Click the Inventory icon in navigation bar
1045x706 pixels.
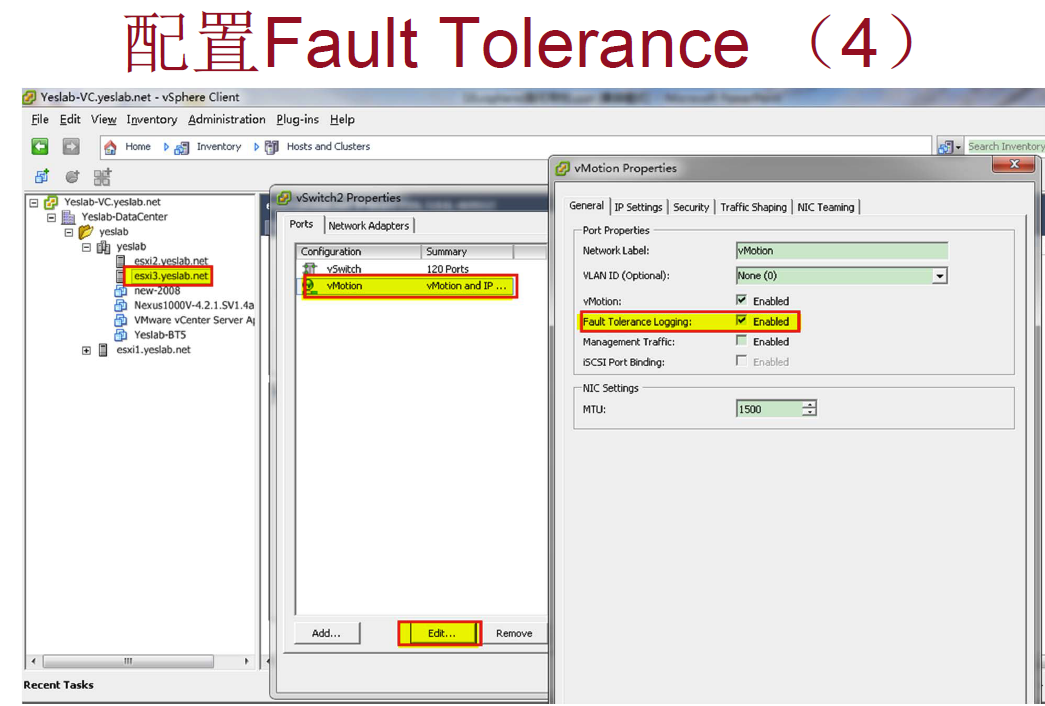(x=181, y=147)
